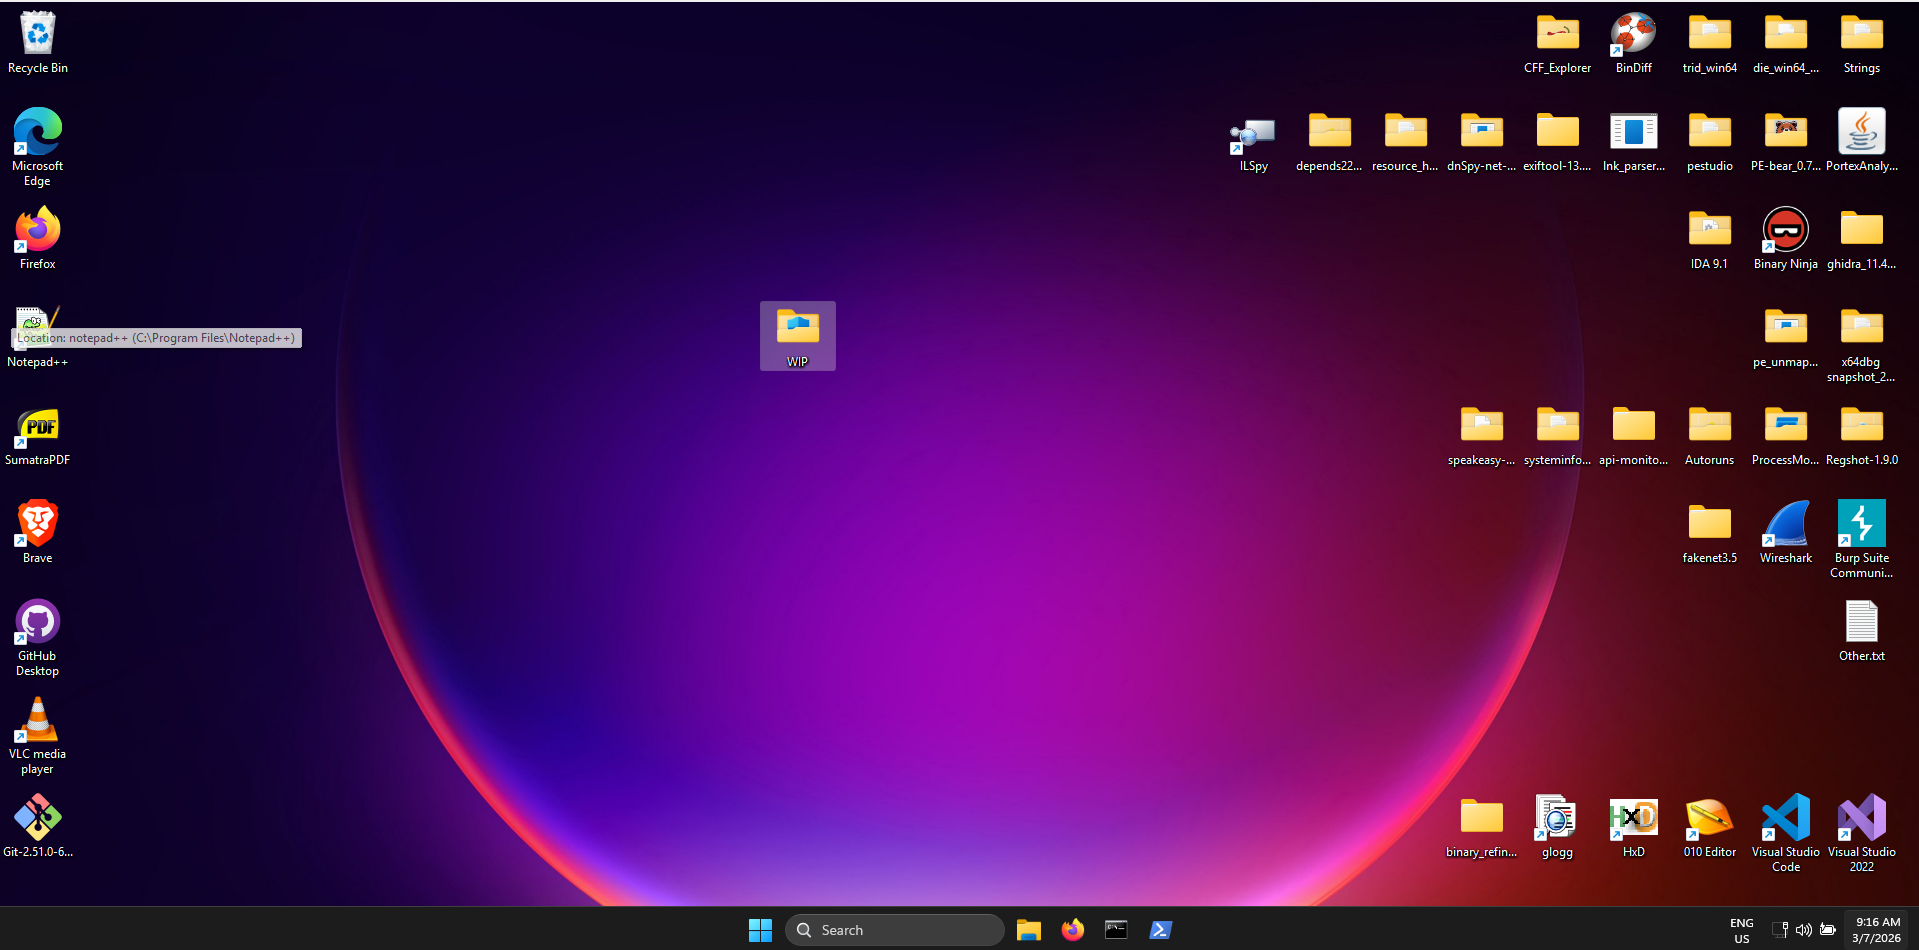Launch PowerShell from the taskbar
This screenshot has height=950, width=1919.
pyautogui.click(x=1160, y=930)
